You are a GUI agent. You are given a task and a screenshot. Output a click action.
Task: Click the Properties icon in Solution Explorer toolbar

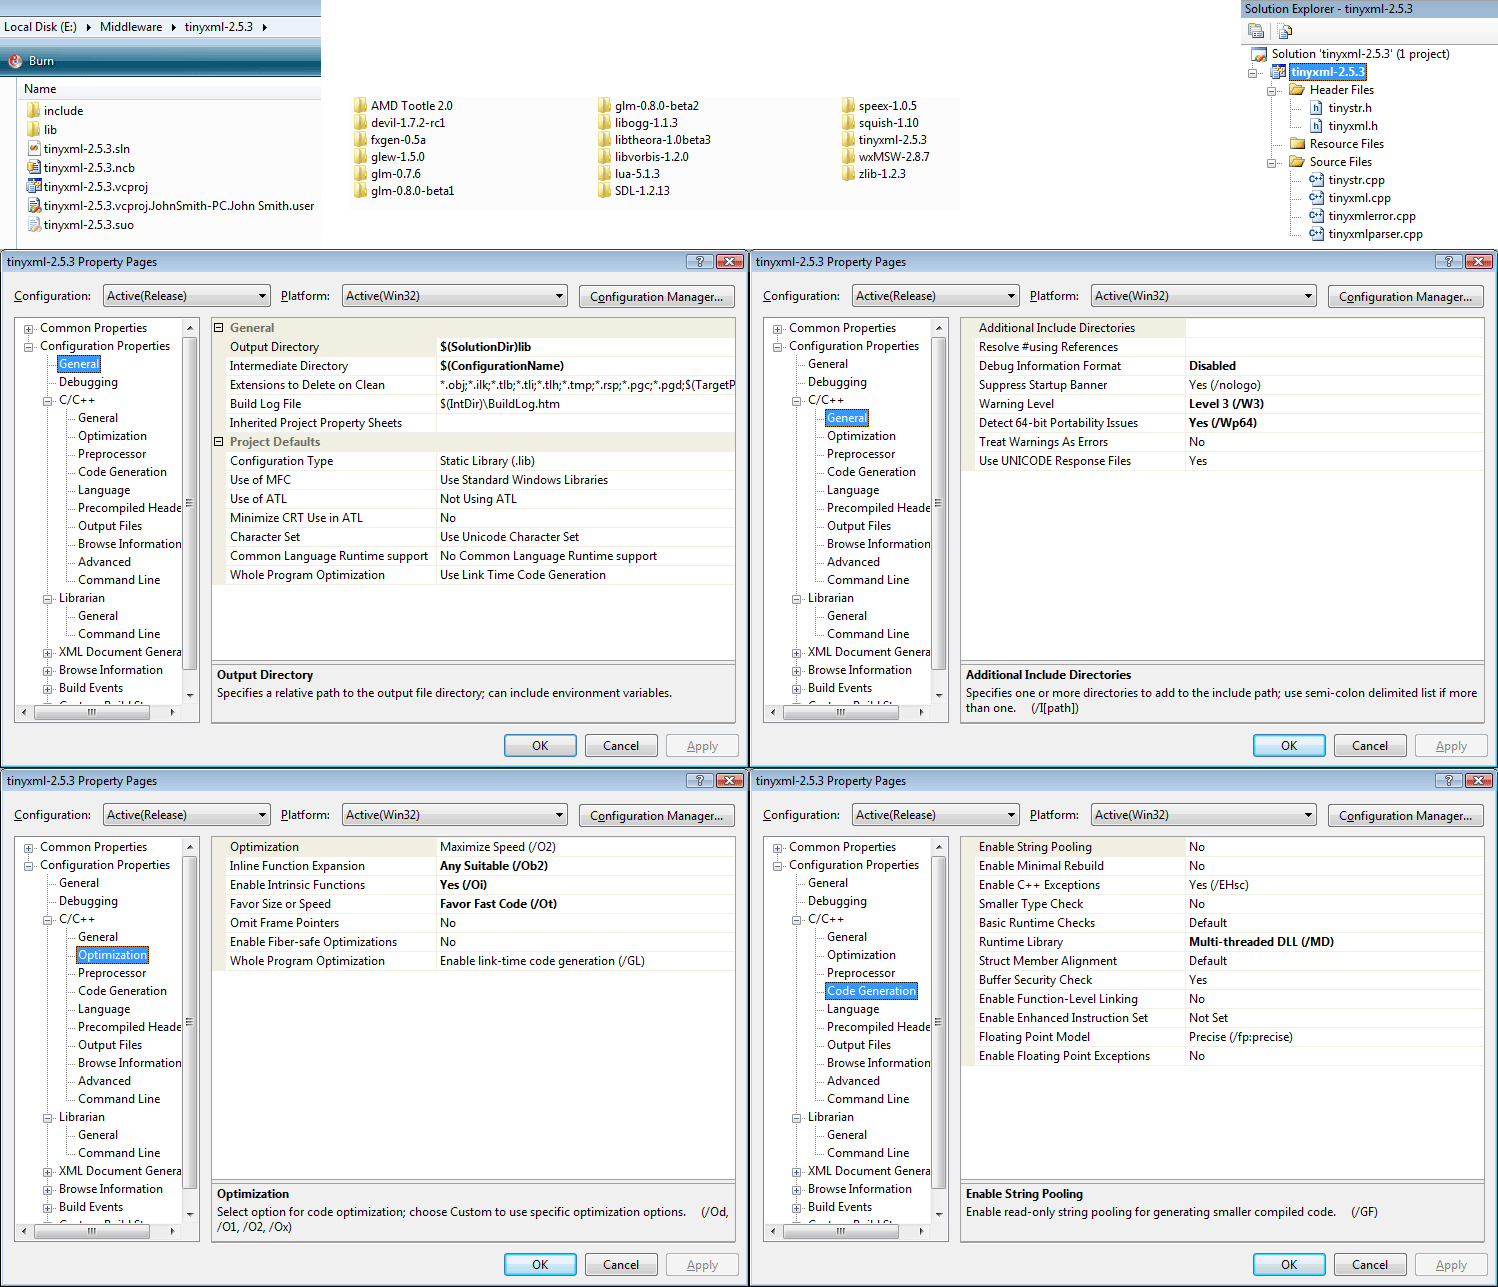1256,31
